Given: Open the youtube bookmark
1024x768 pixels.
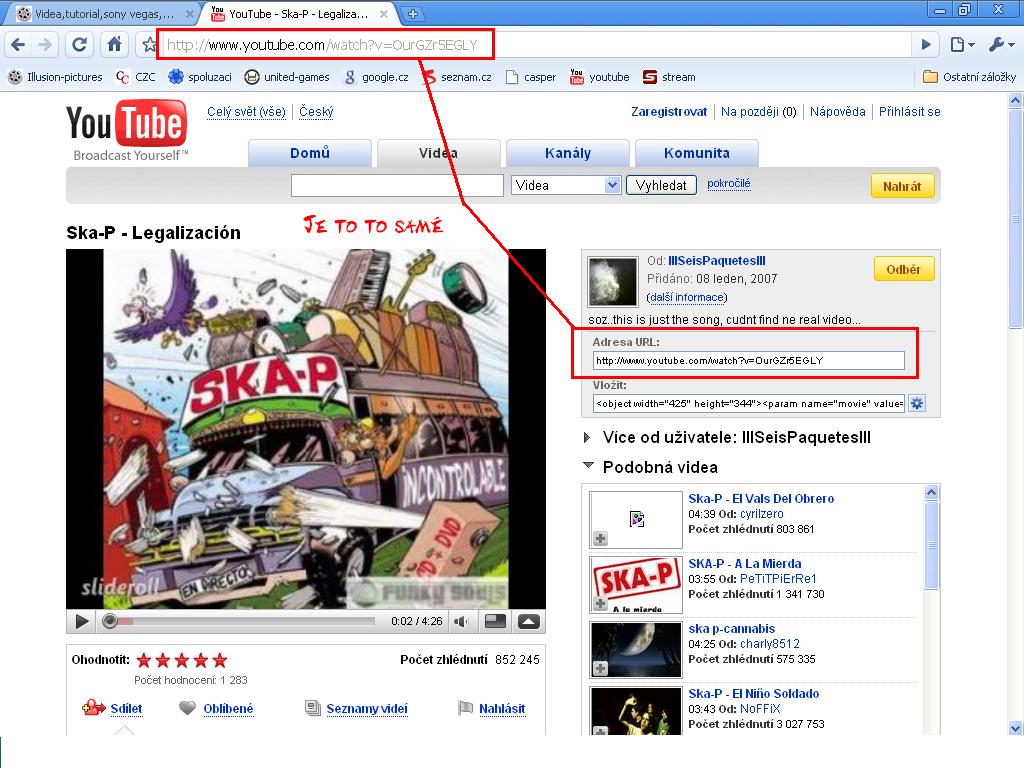Looking at the screenshot, I should coord(600,77).
